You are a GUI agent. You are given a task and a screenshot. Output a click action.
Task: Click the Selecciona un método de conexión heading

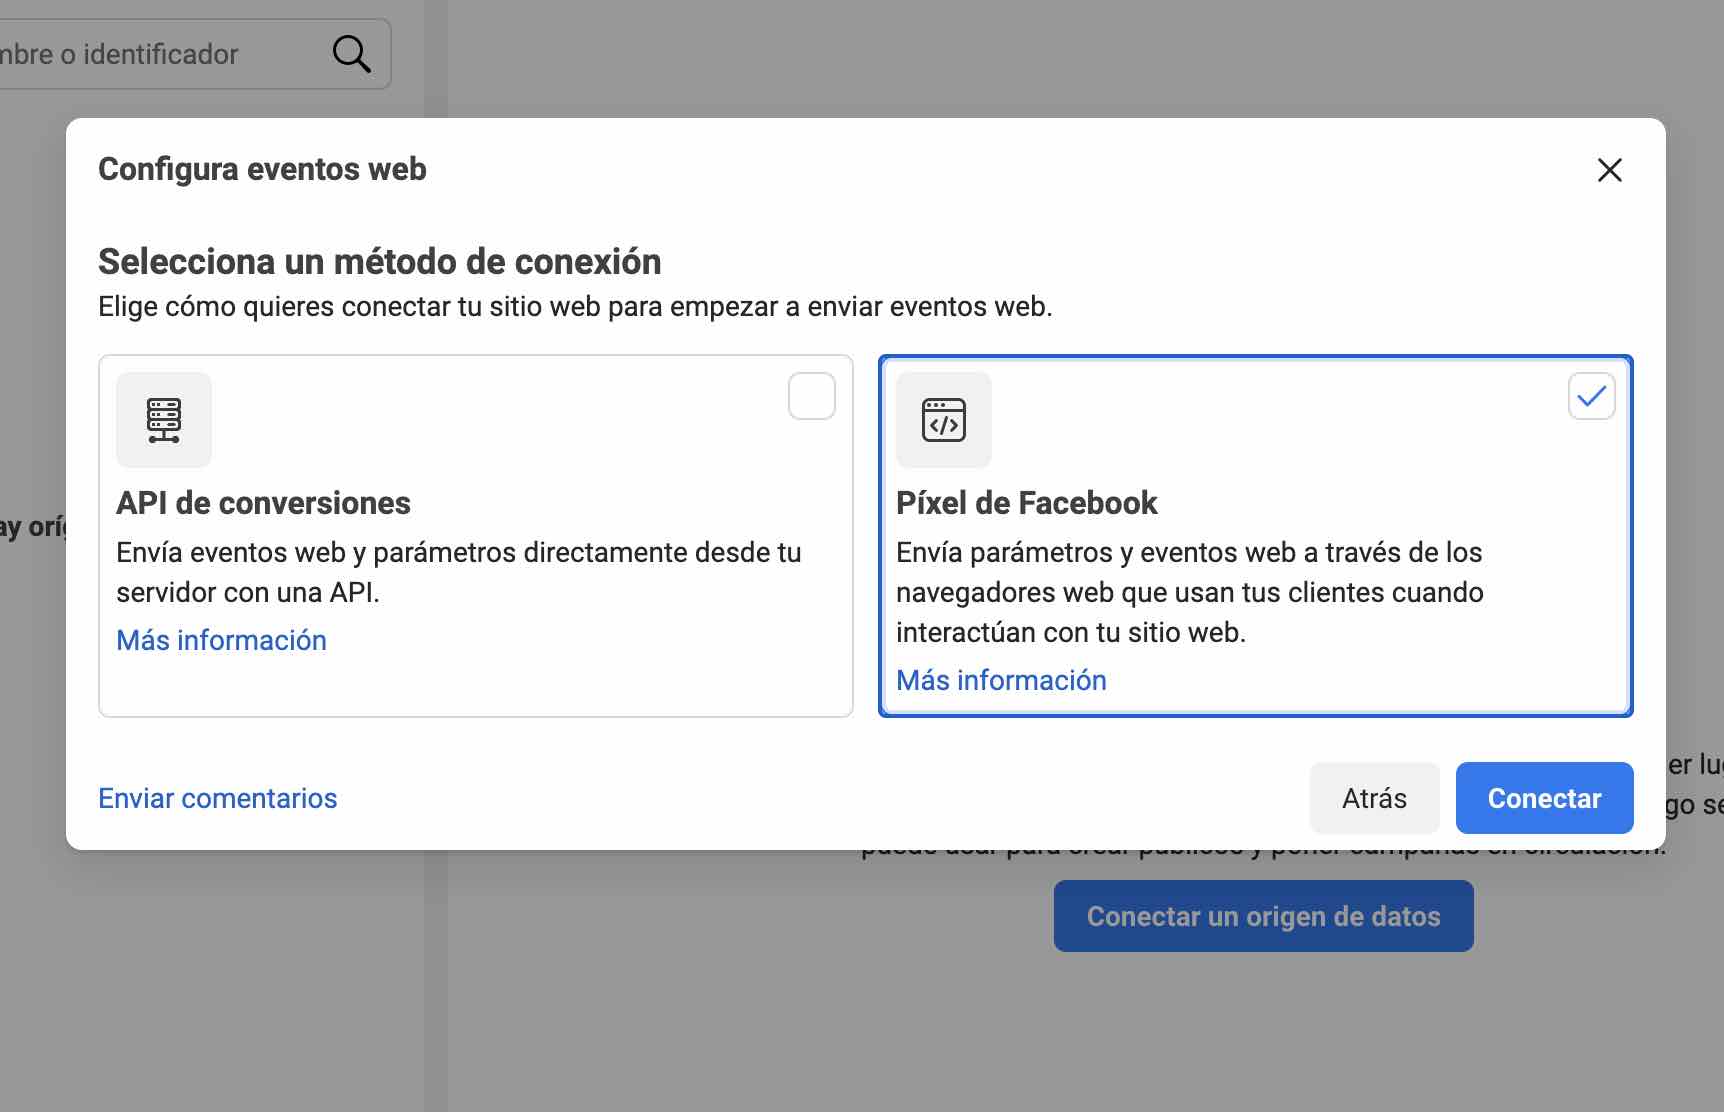click(379, 262)
